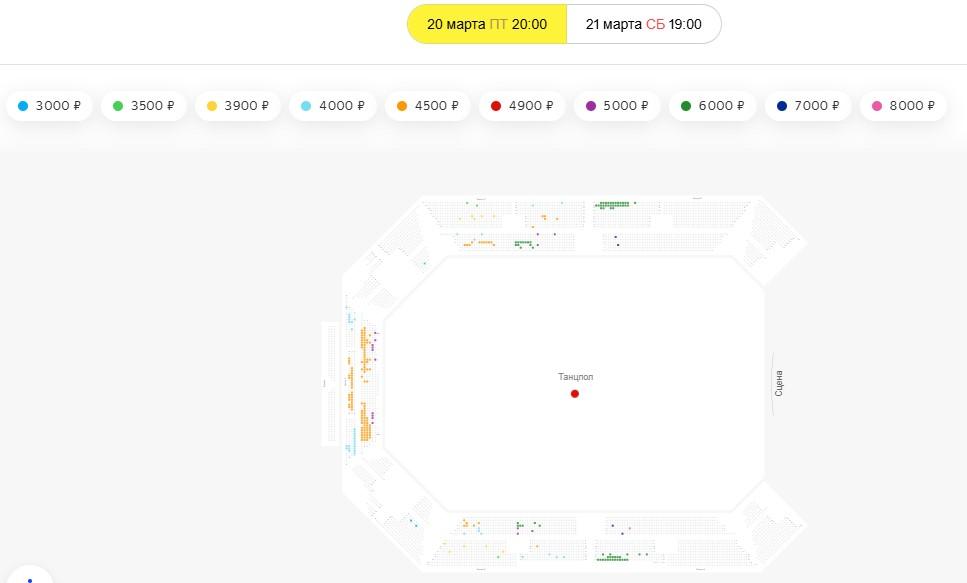Click the purple 5000 ₽ color dot
The image size is (967, 583).
[590, 106]
